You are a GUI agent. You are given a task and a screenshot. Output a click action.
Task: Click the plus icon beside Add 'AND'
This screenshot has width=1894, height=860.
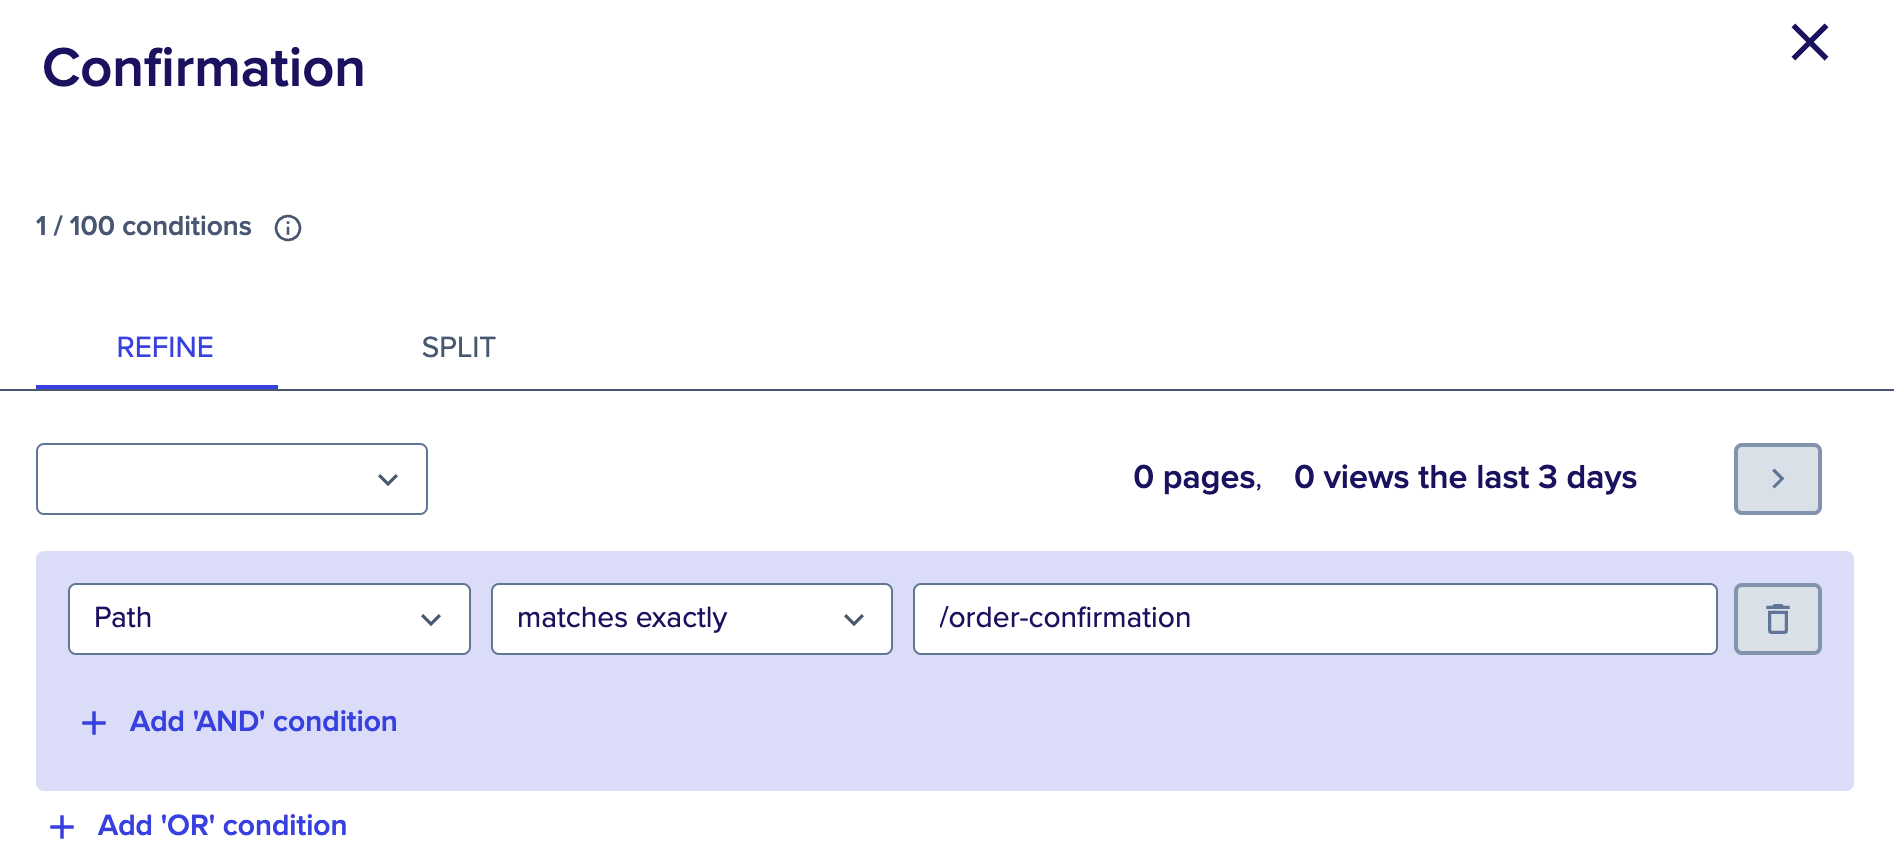tap(94, 723)
